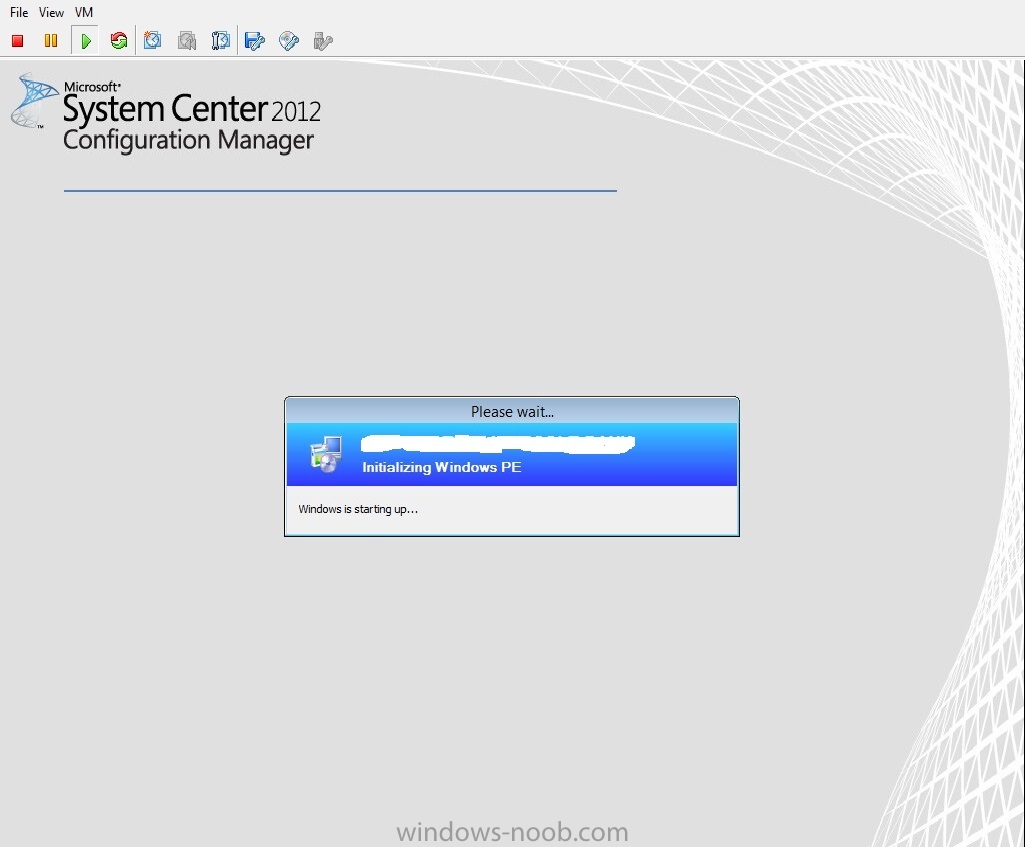Open the VM menu
This screenshot has height=847, width=1025.
(84, 12)
